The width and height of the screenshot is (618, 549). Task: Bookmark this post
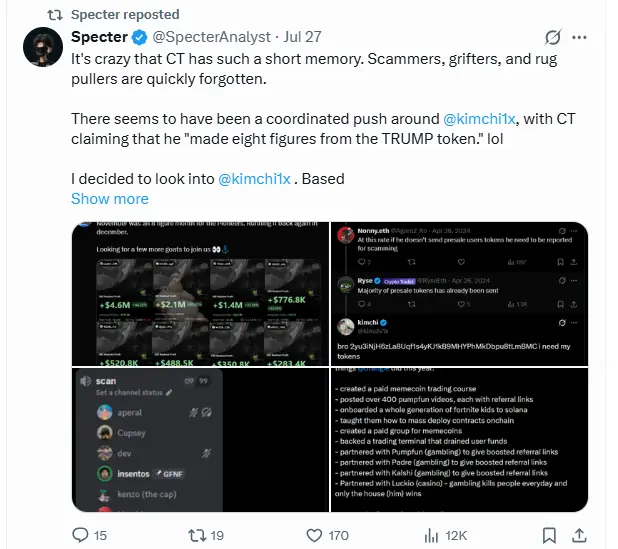[x=549, y=535]
